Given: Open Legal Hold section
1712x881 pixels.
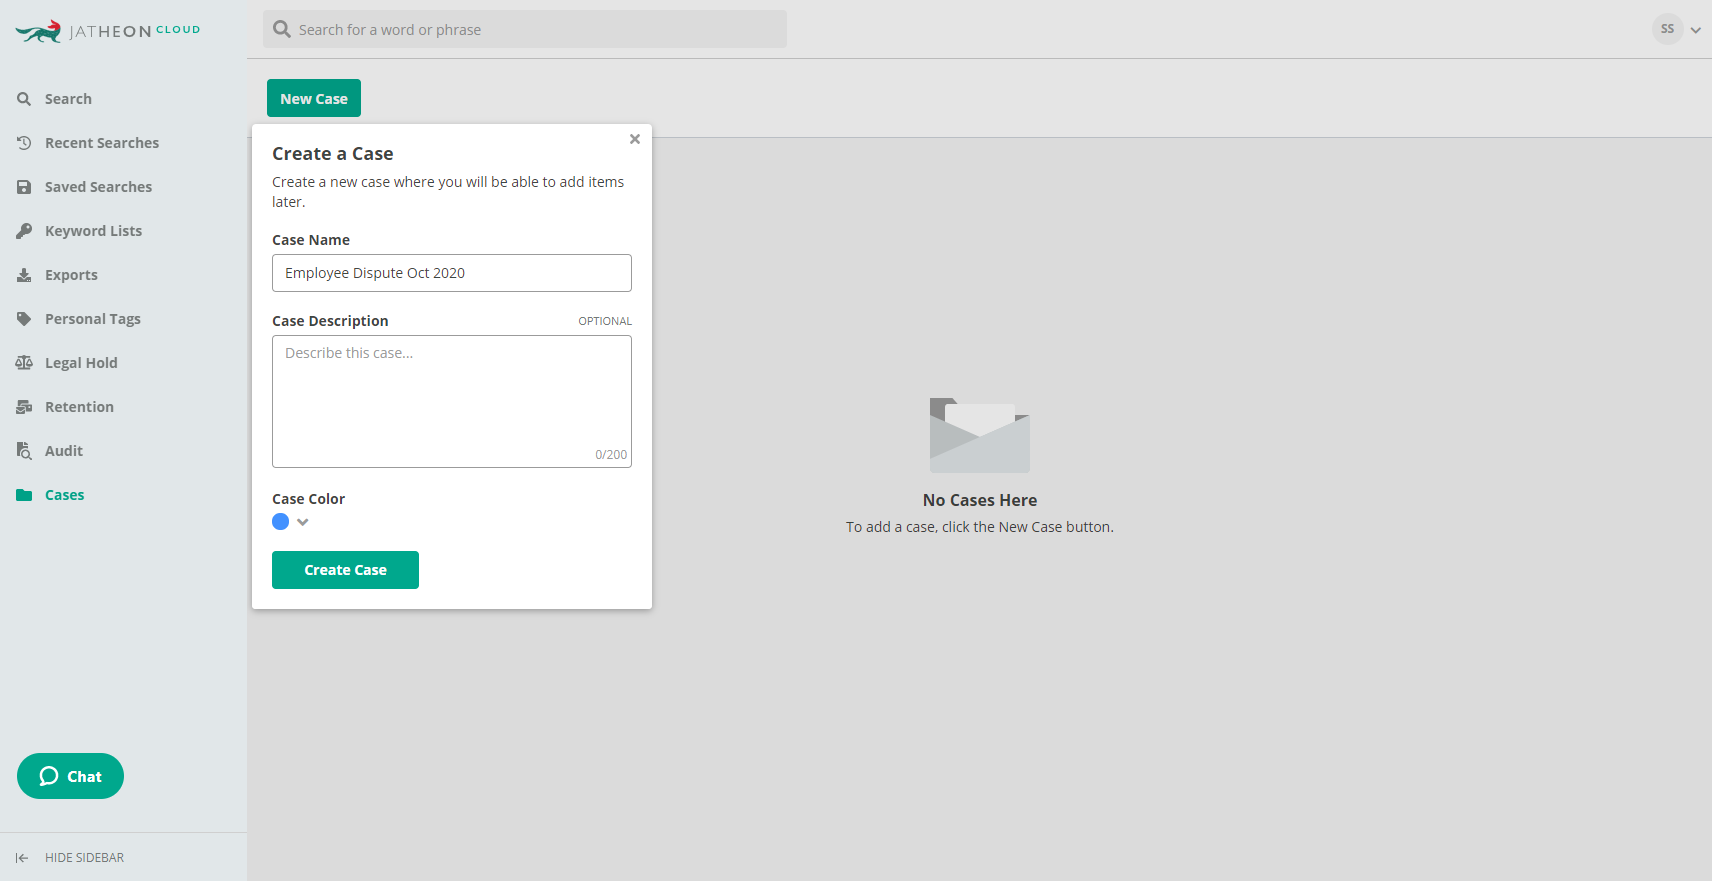Looking at the screenshot, I should click(81, 363).
